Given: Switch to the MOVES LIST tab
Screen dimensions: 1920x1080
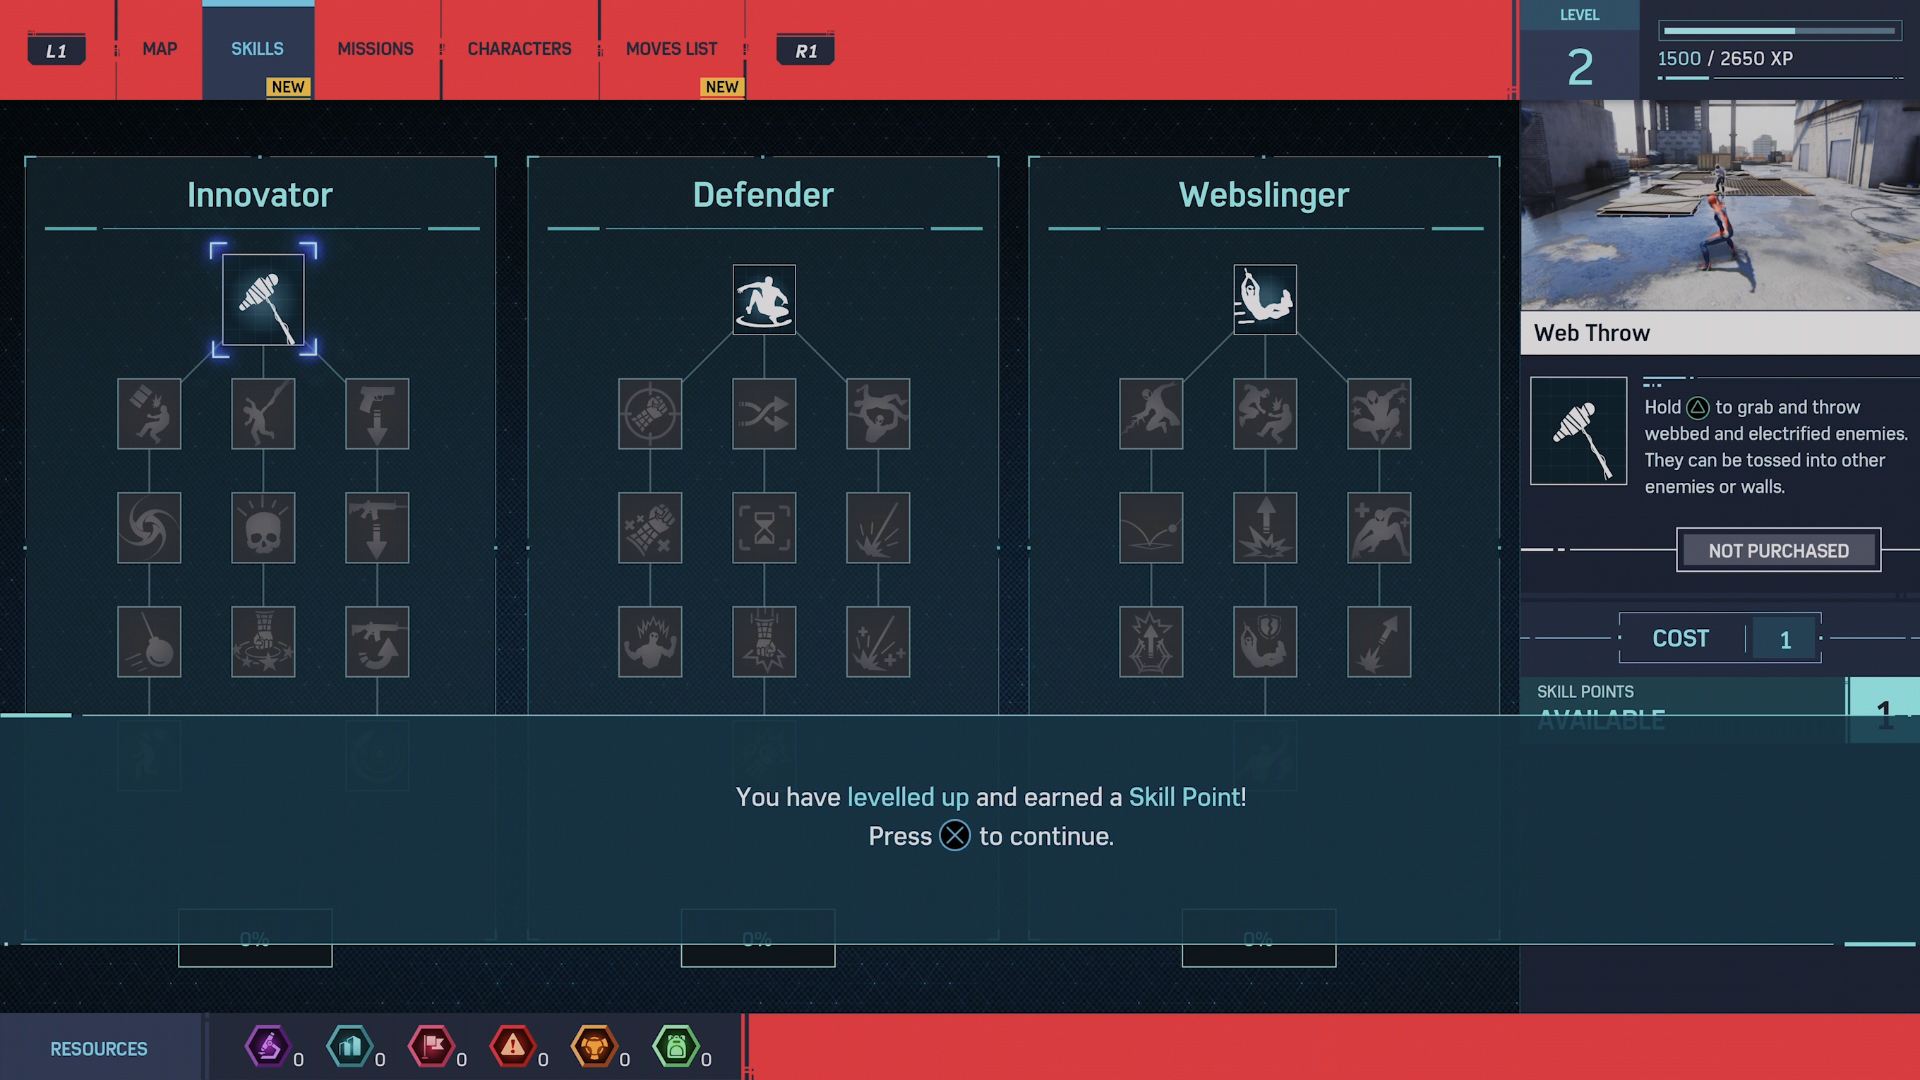Looking at the screenshot, I should pyautogui.click(x=671, y=50).
